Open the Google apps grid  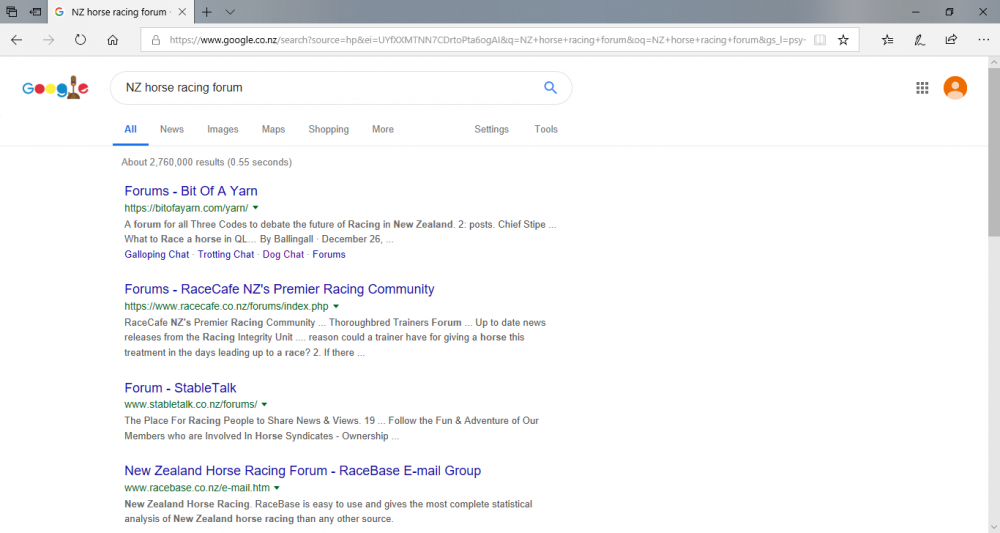[922, 88]
